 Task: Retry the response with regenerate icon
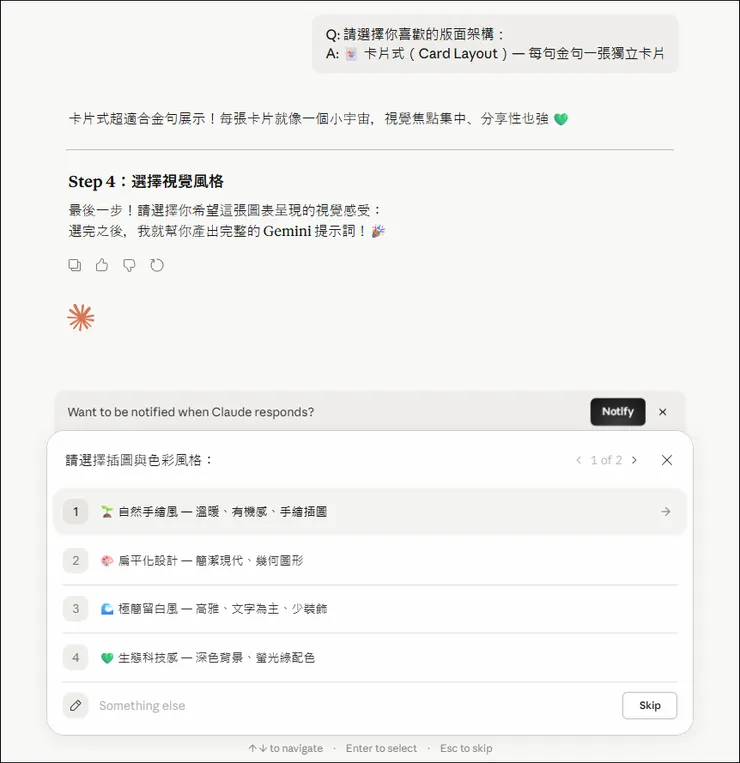(x=157, y=265)
